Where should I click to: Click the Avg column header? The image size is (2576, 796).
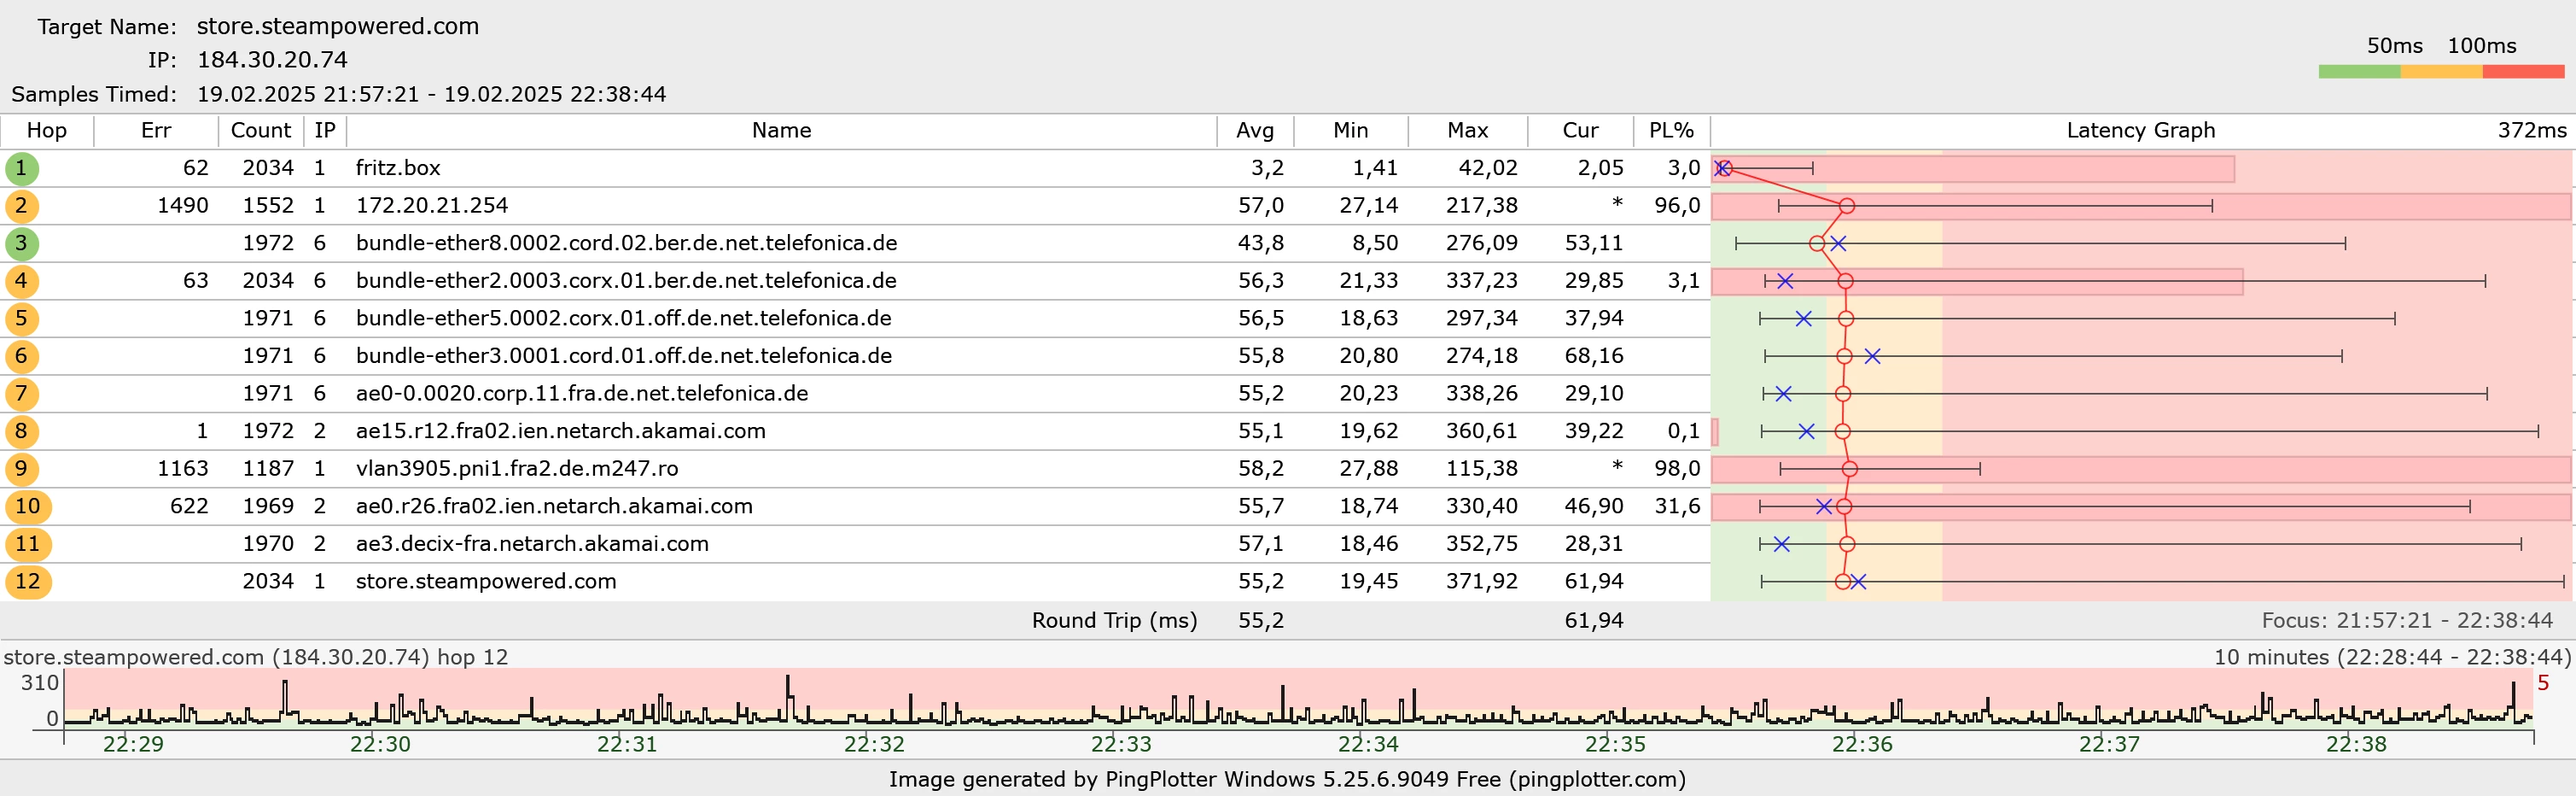coord(1255,130)
